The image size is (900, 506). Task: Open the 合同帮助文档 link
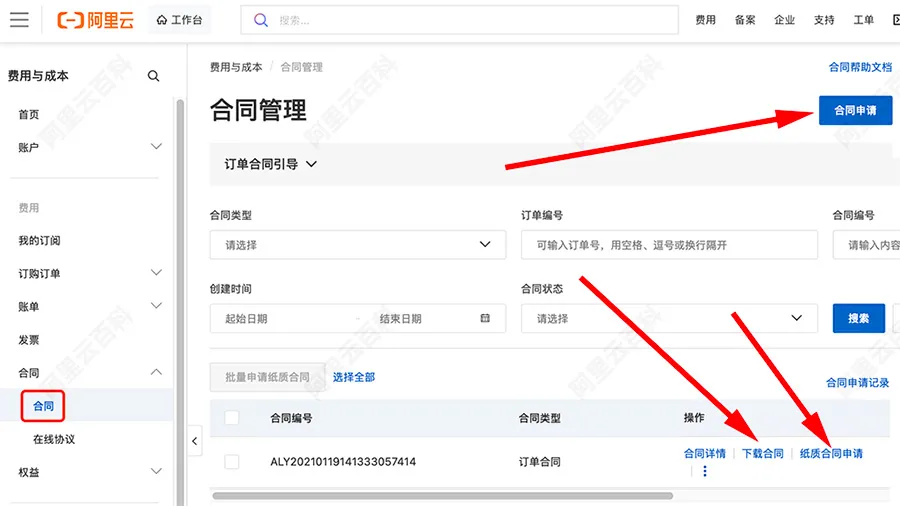pos(860,67)
